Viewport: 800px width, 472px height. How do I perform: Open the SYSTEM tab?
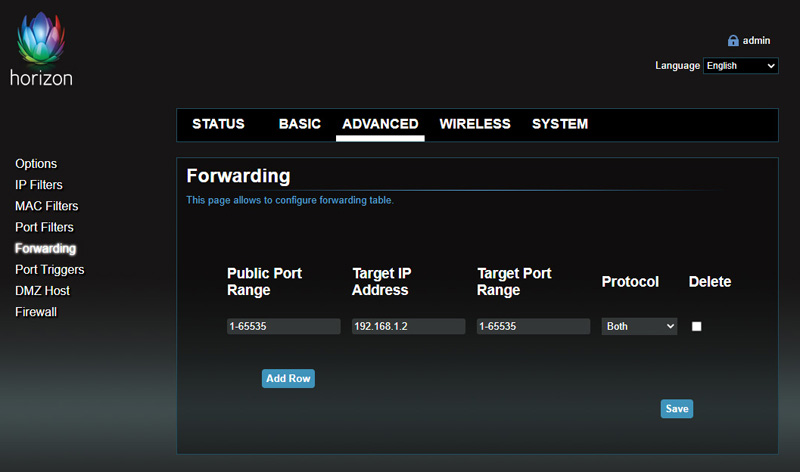(560, 124)
